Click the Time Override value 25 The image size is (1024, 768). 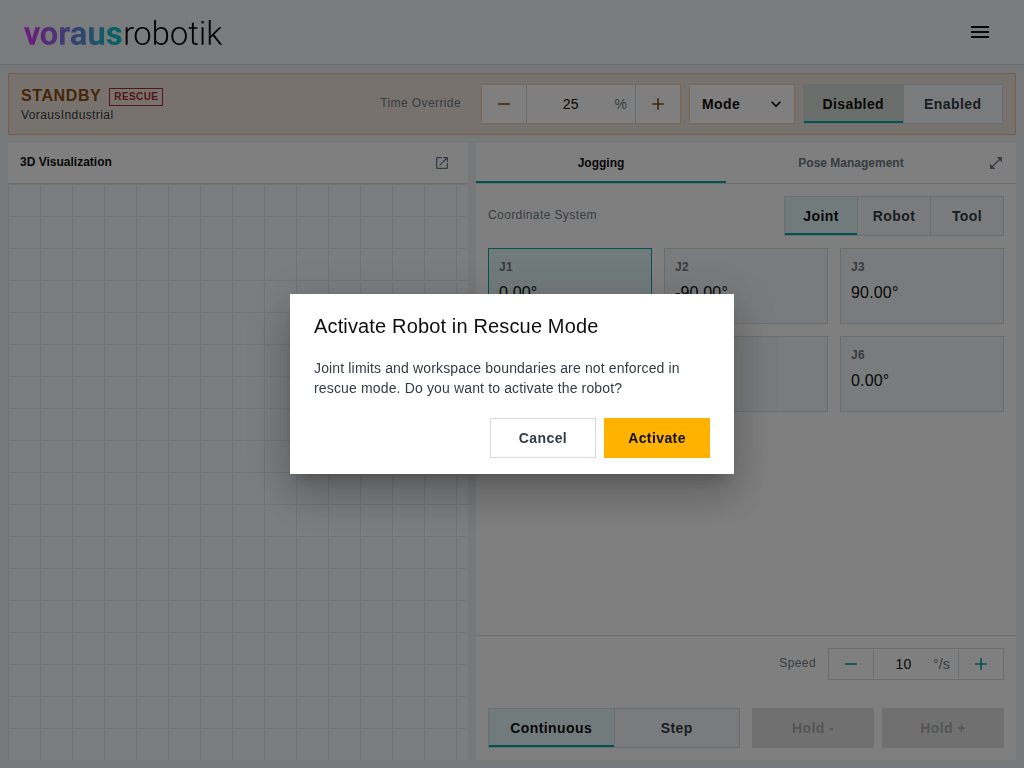click(x=570, y=104)
